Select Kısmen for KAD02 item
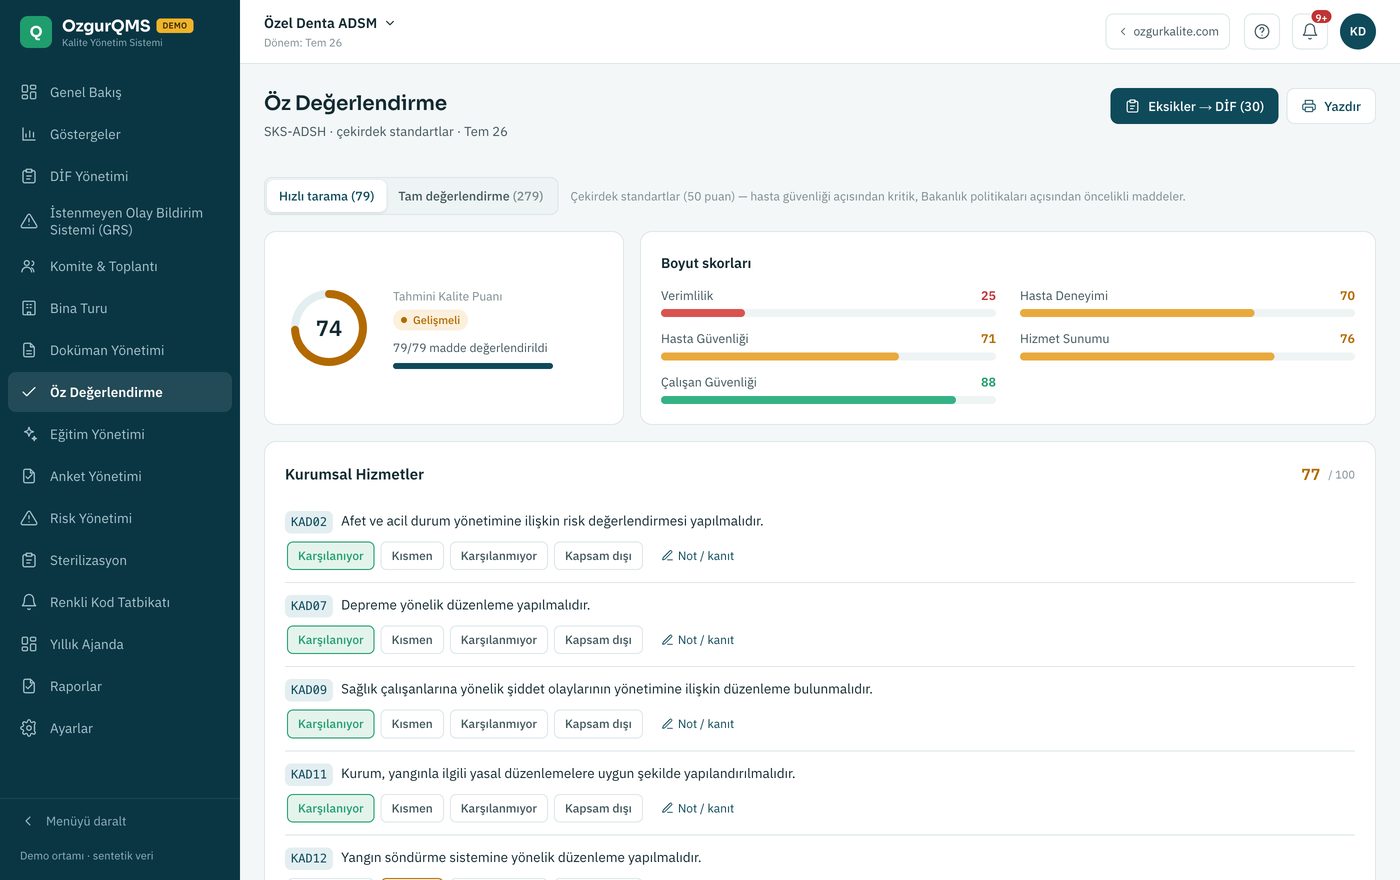Screen dimensions: 1400x880 click(412, 556)
